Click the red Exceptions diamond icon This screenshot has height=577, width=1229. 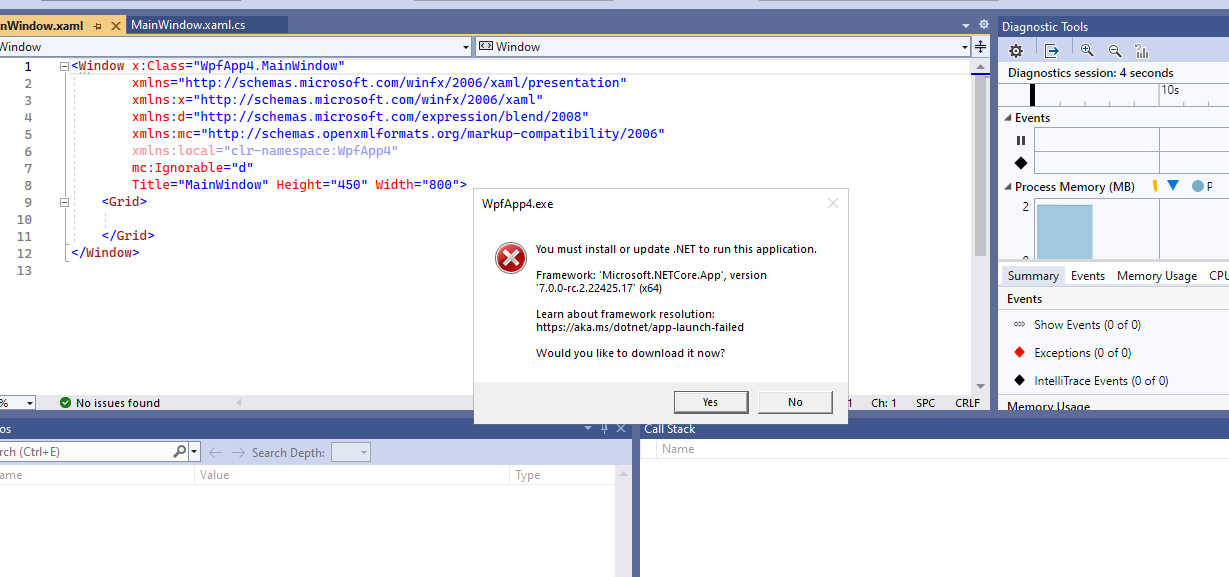click(x=1019, y=353)
